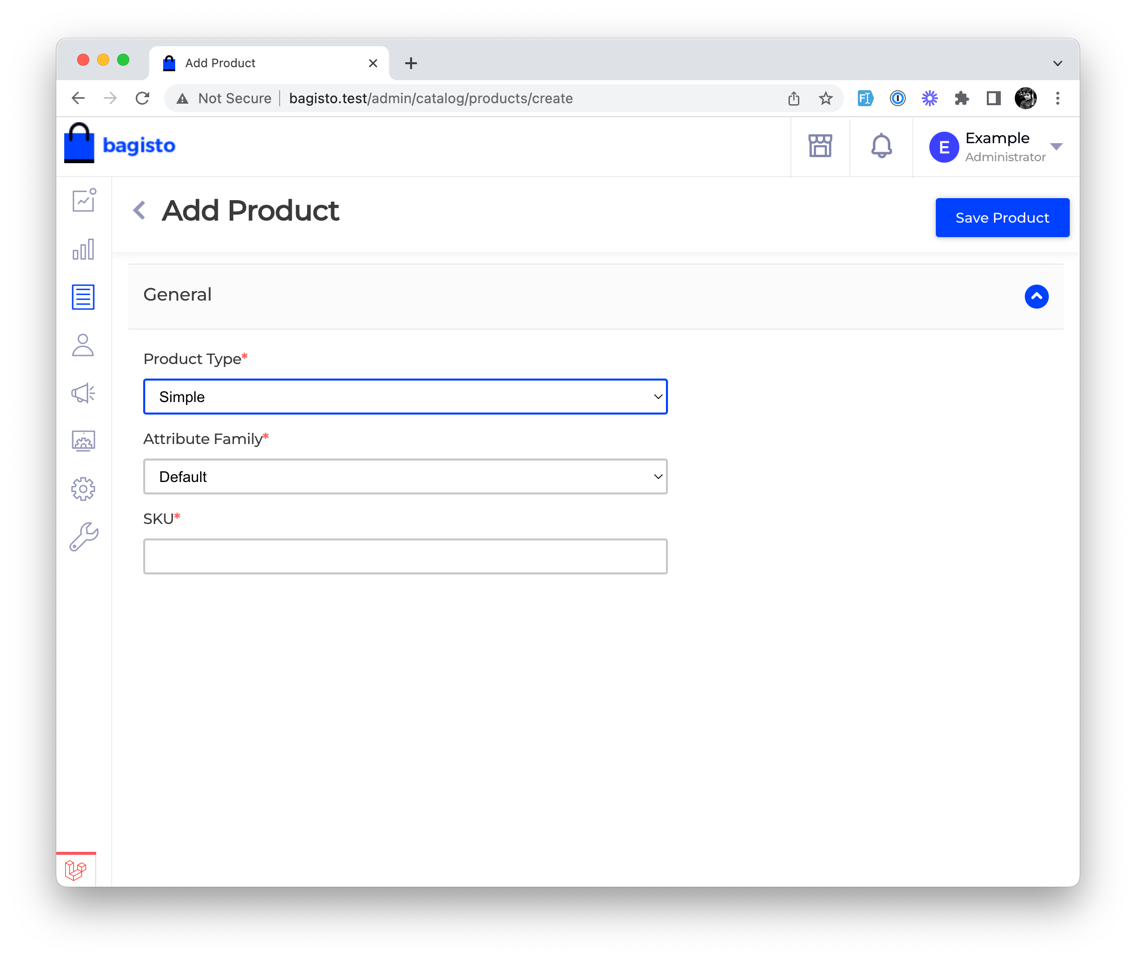Viewport: 1136px width, 961px height.
Task: Click the SKU field label
Action: click(161, 519)
